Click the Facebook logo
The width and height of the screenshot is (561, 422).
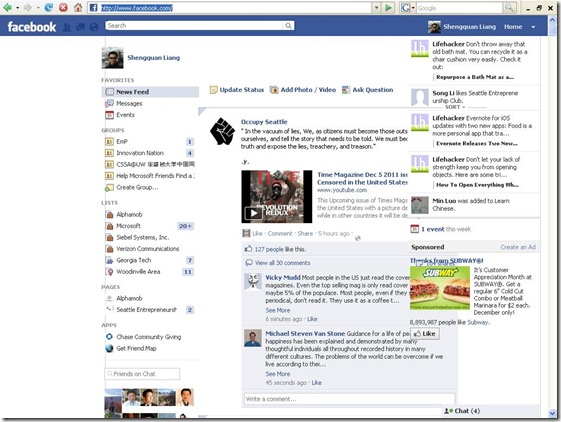(32, 27)
